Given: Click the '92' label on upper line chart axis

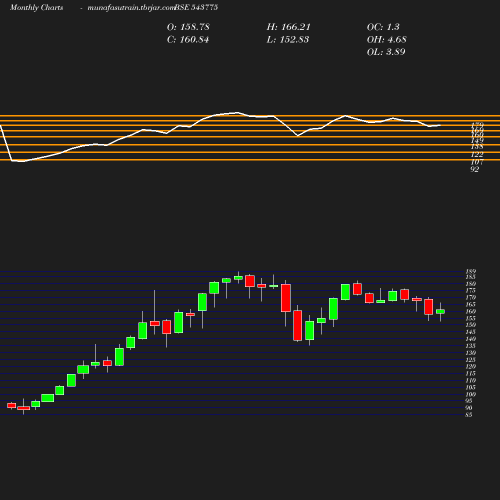Looking at the screenshot, I should point(475,169).
